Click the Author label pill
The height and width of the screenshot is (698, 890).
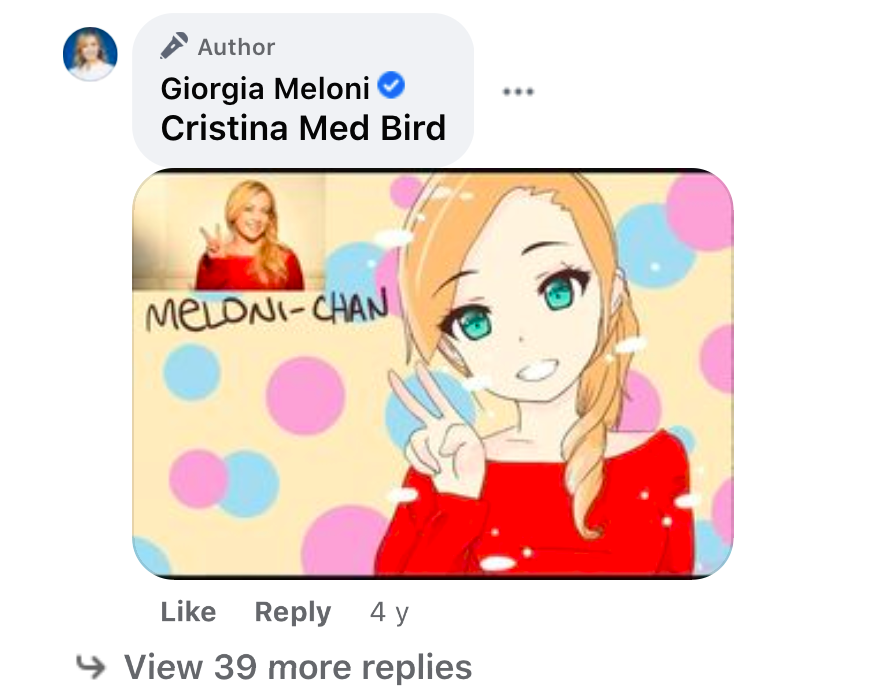coord(215,45)
